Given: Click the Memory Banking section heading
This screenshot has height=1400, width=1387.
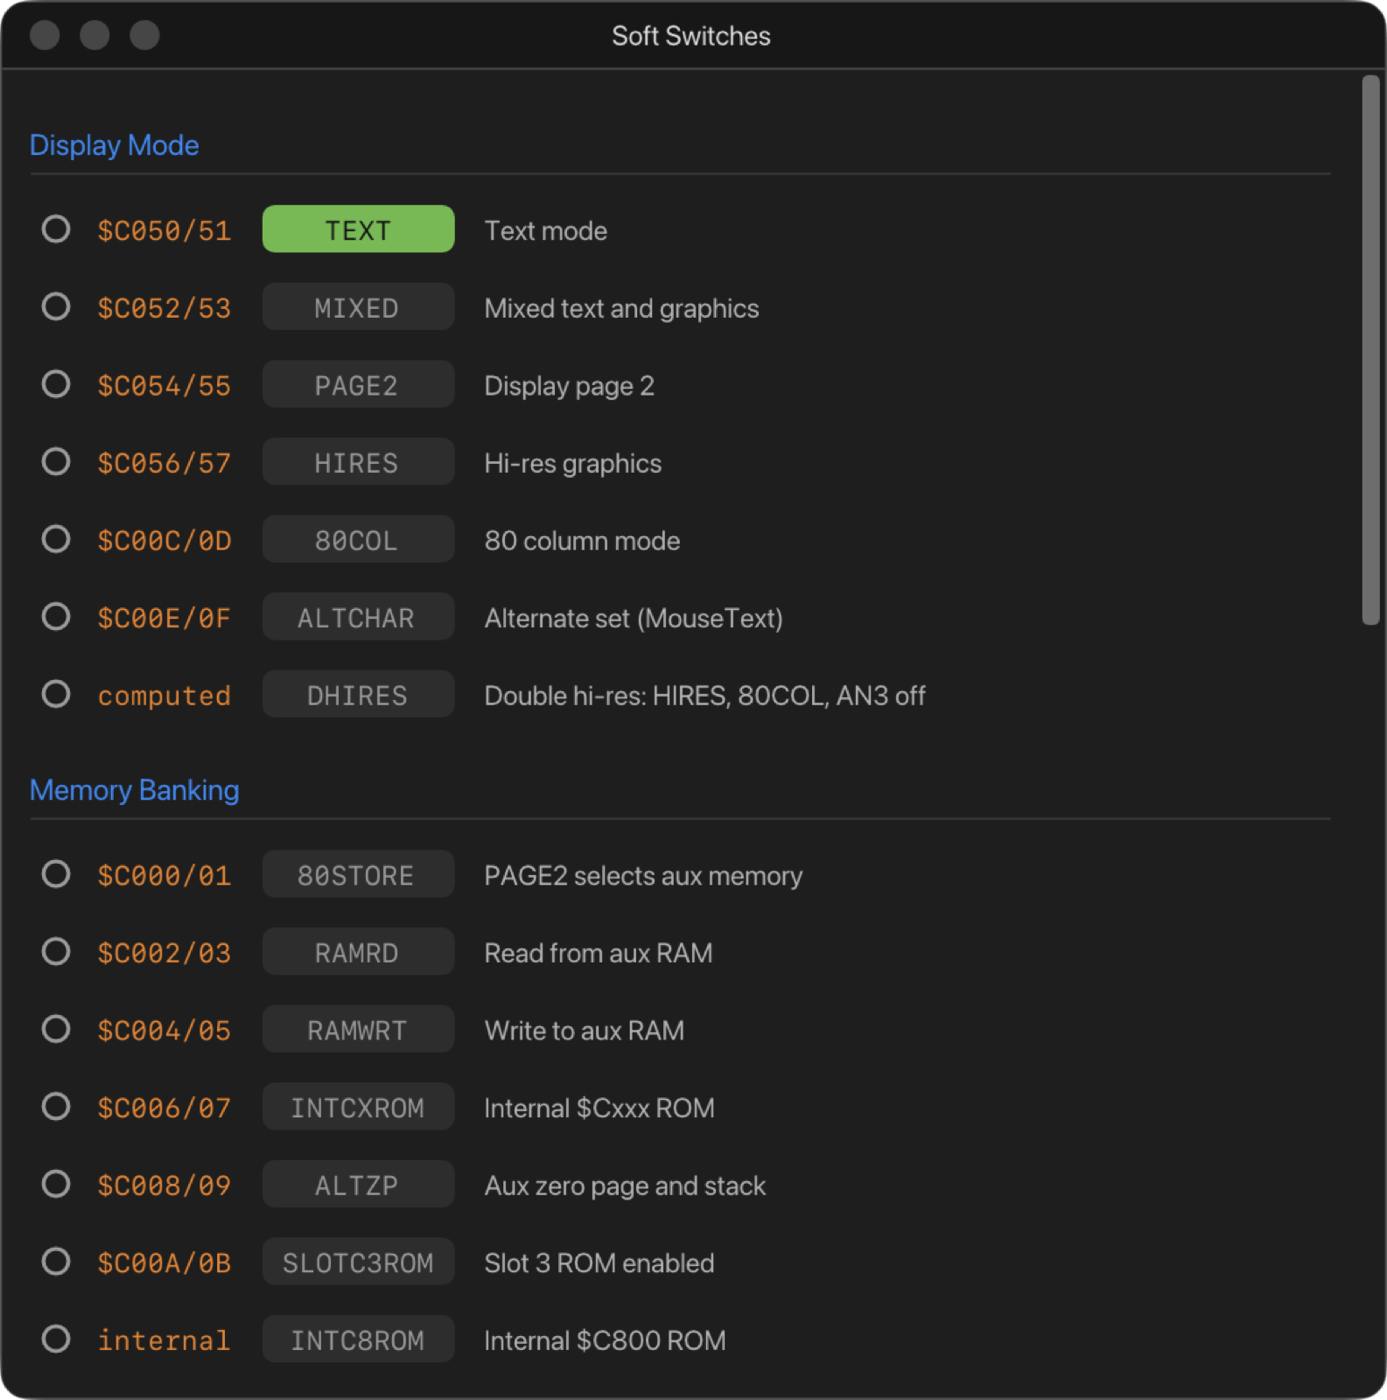Looking at the screenshot, I should [x=134, y=790].
